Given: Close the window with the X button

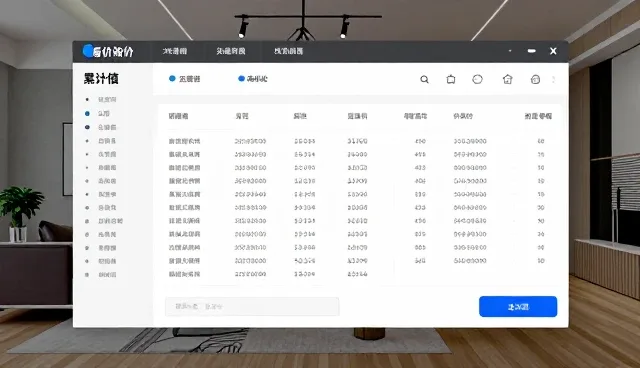Looking at the screenshot, I should 553,51.
